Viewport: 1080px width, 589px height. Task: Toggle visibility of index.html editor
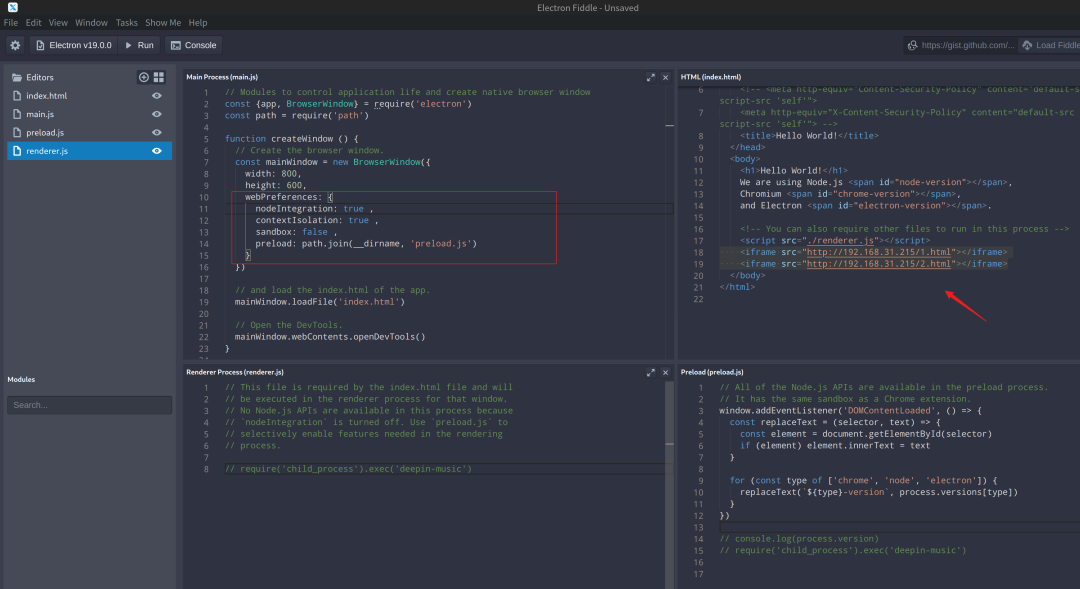(157, 96)
